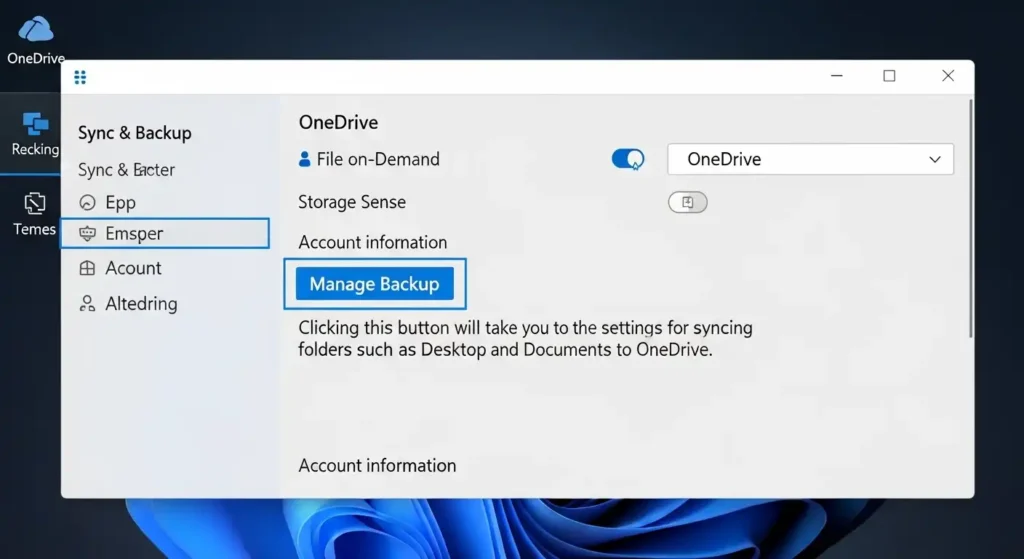Click the Altedring person icon
This screenshot has width=1024, height=559.
pos(87,304)
